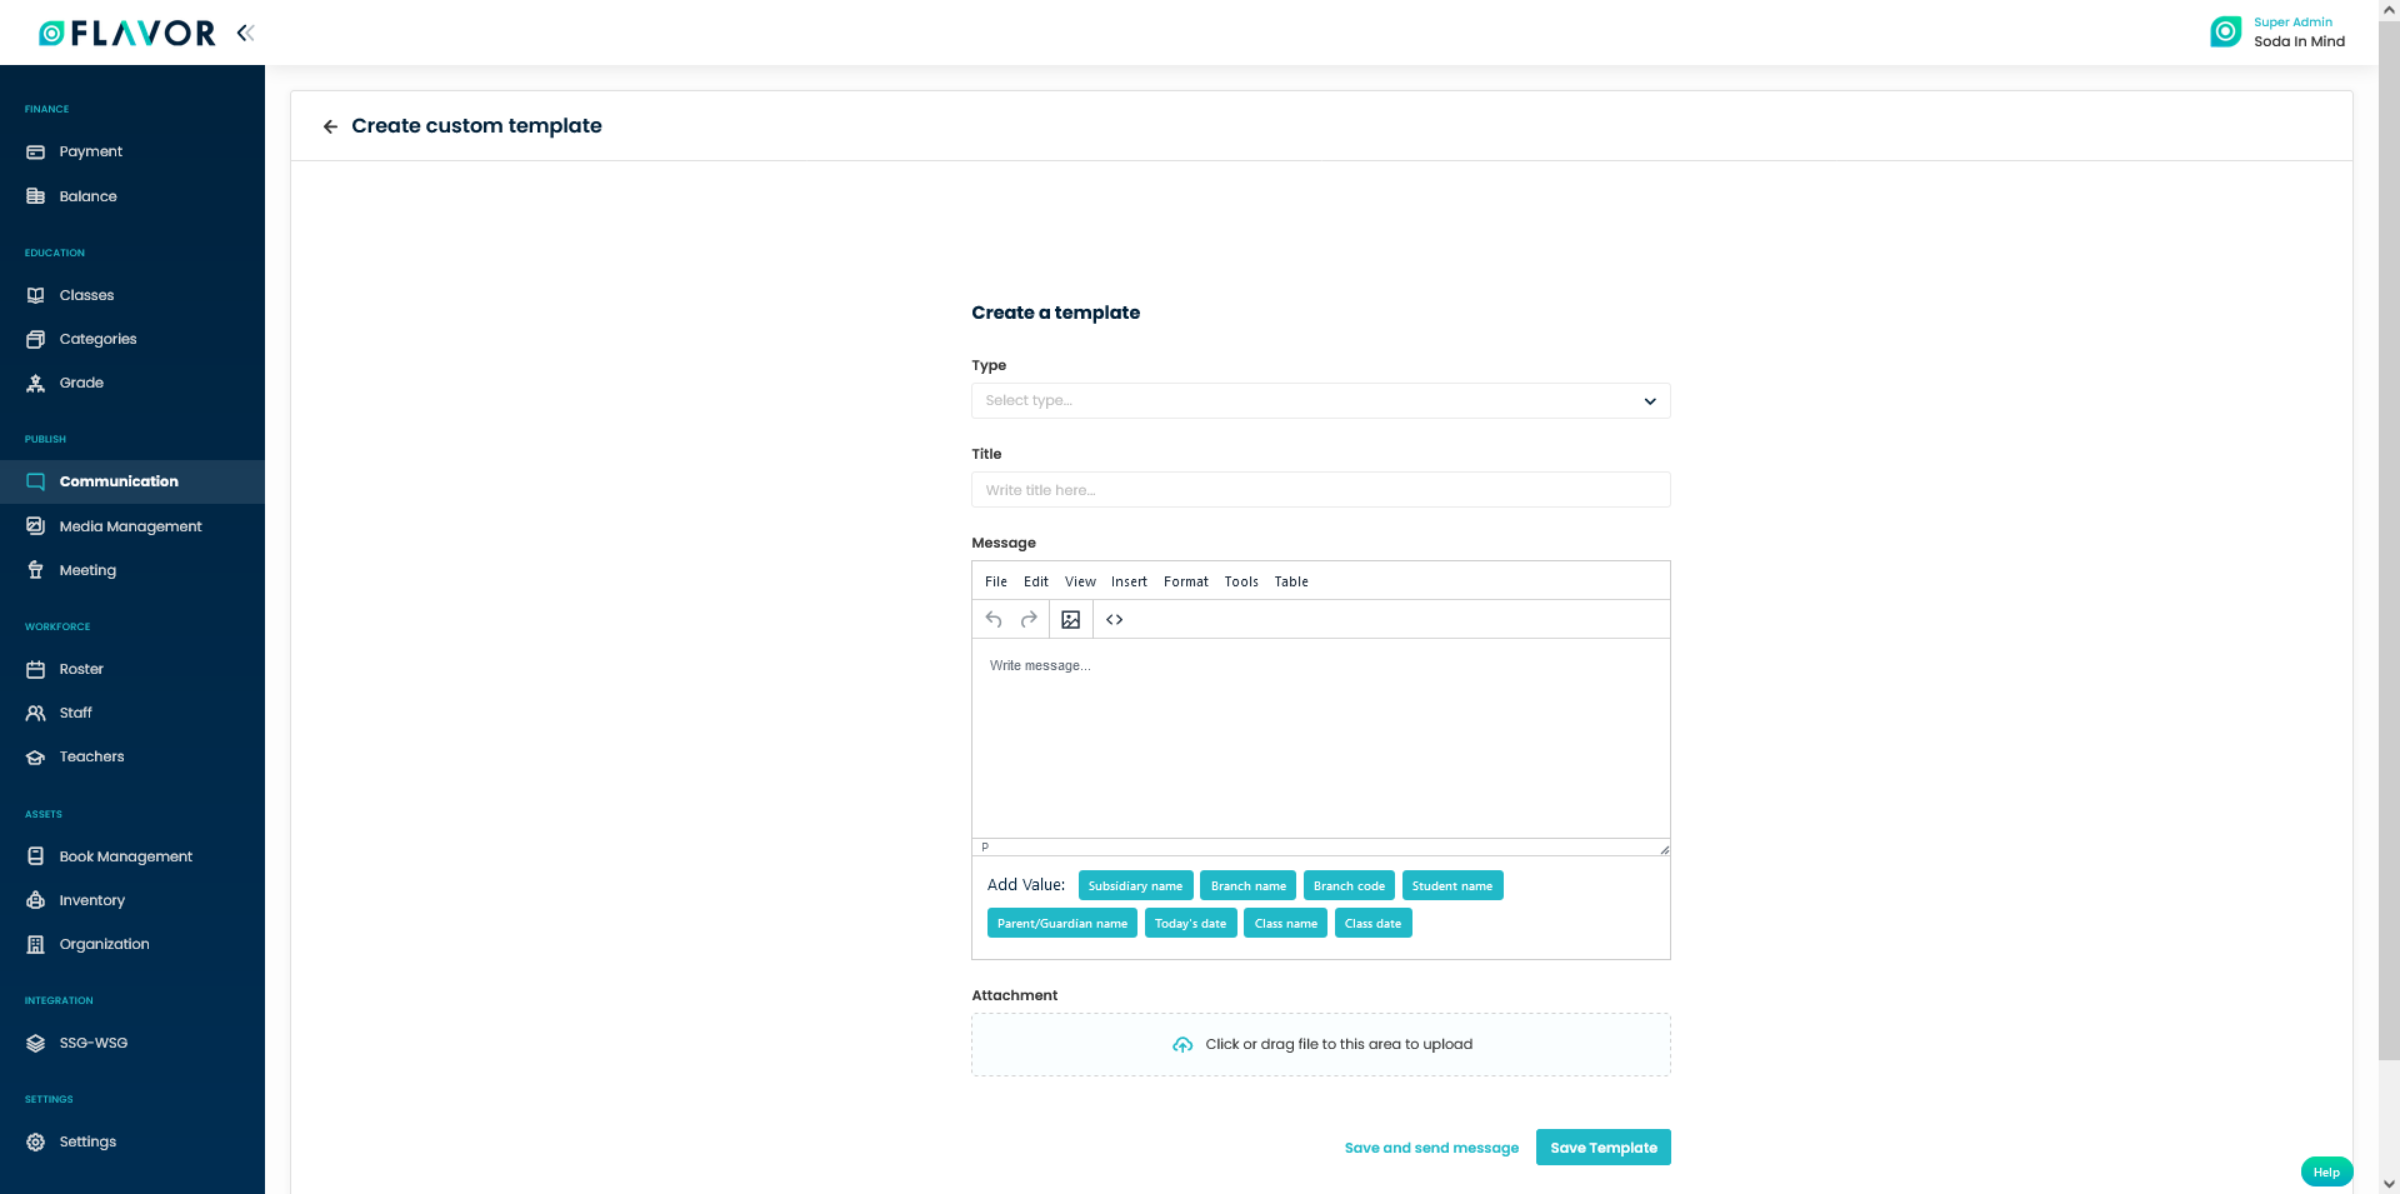Open the Table menu in the editor
Screen dimensions: 2400x1194
coord(1291,581)
